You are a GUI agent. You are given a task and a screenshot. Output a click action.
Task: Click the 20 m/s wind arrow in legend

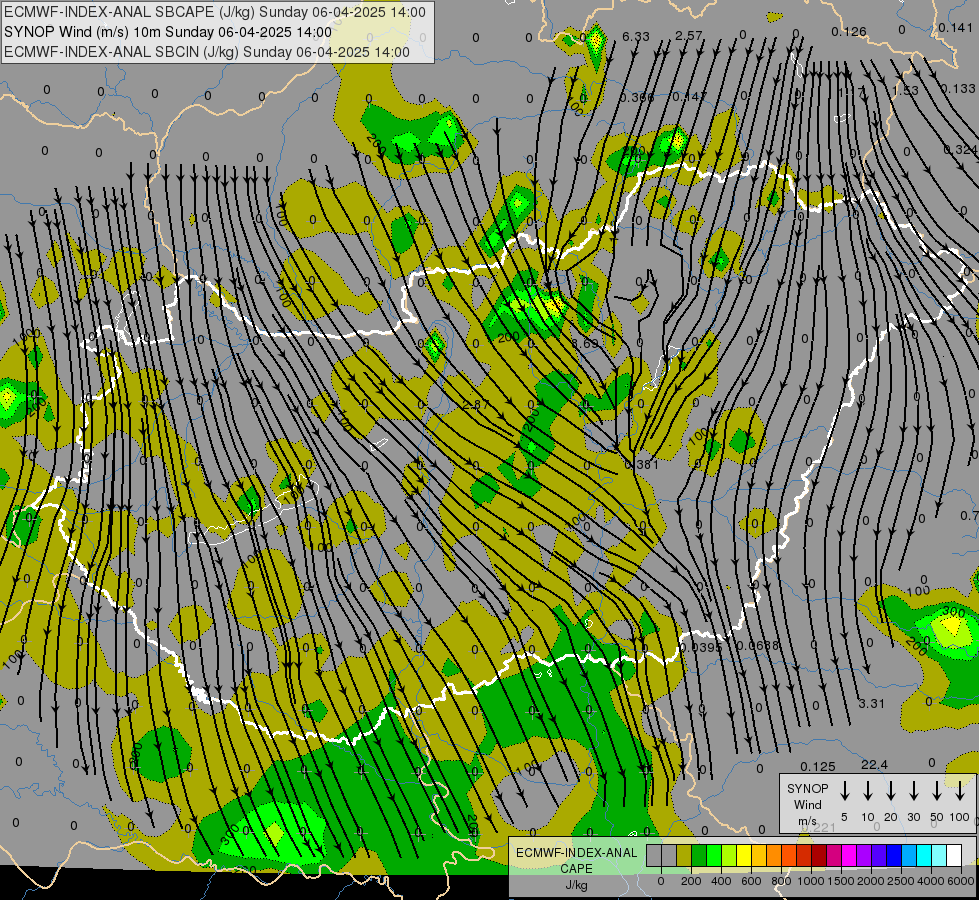[x=891, y=790]
